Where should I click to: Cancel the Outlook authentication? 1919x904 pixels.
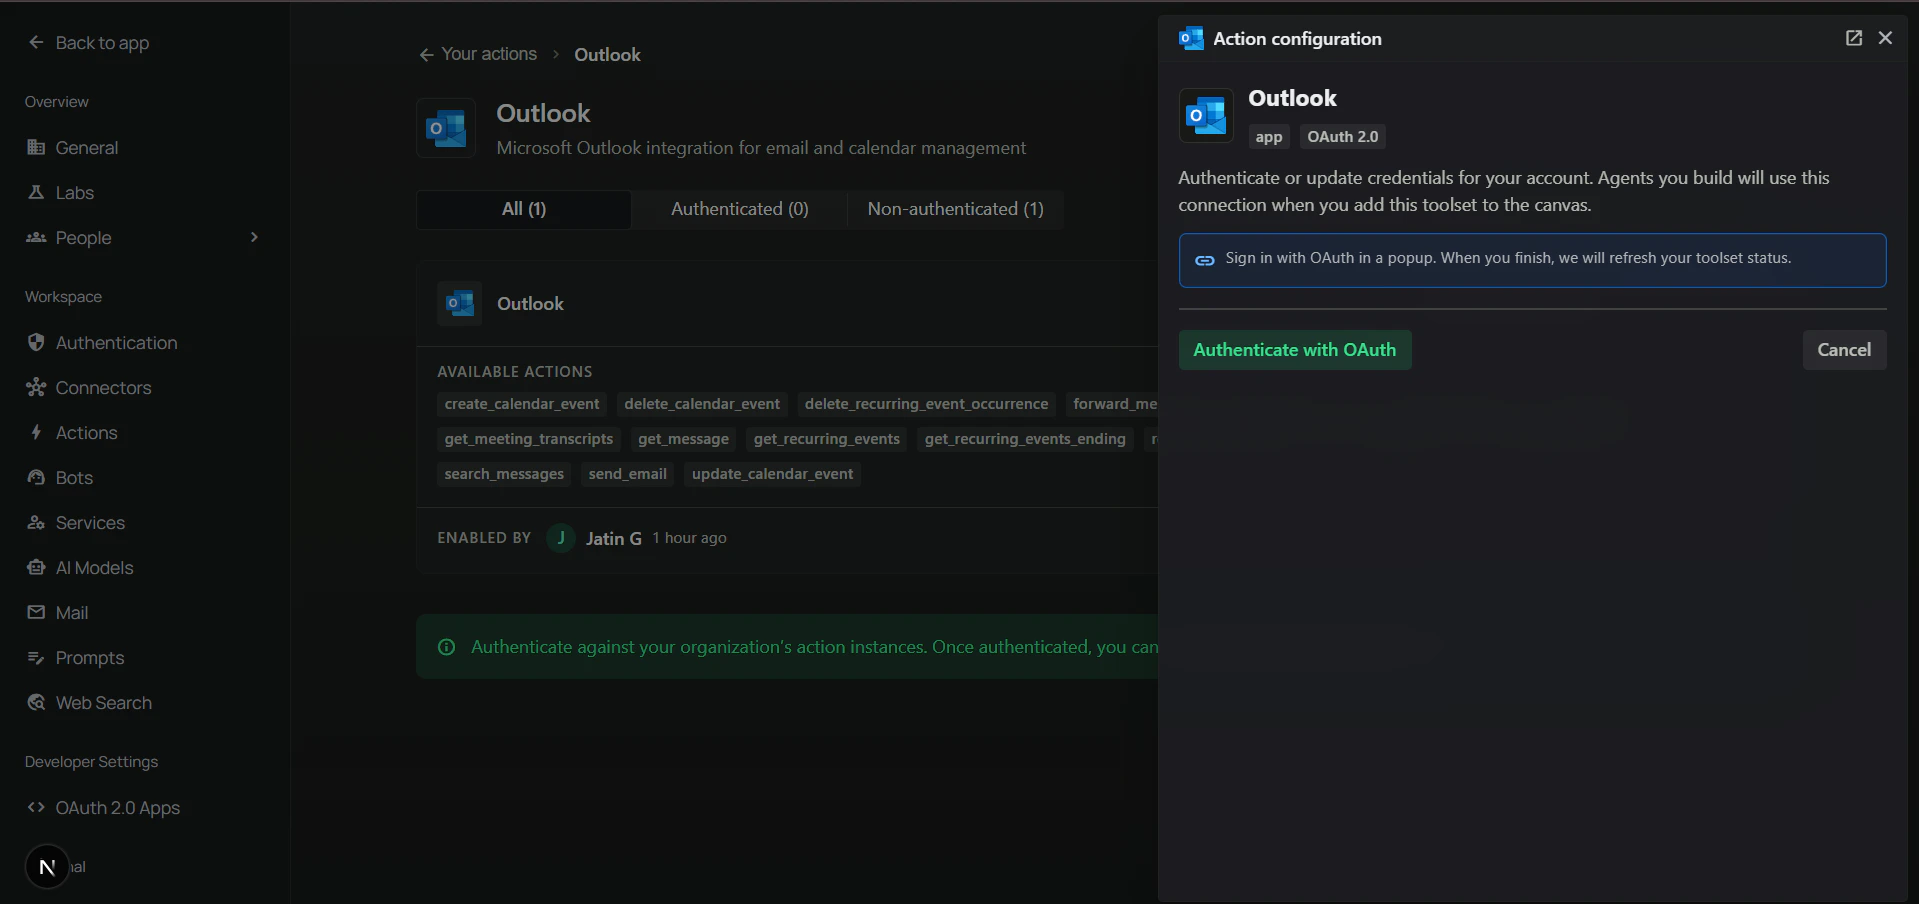pos(1843,349)
